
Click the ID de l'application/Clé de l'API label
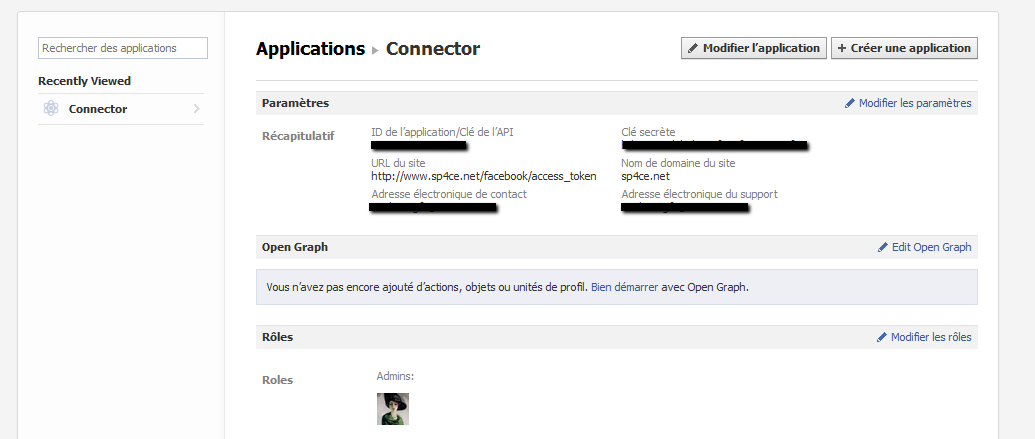pyautogui.click(x=442, y=132)
